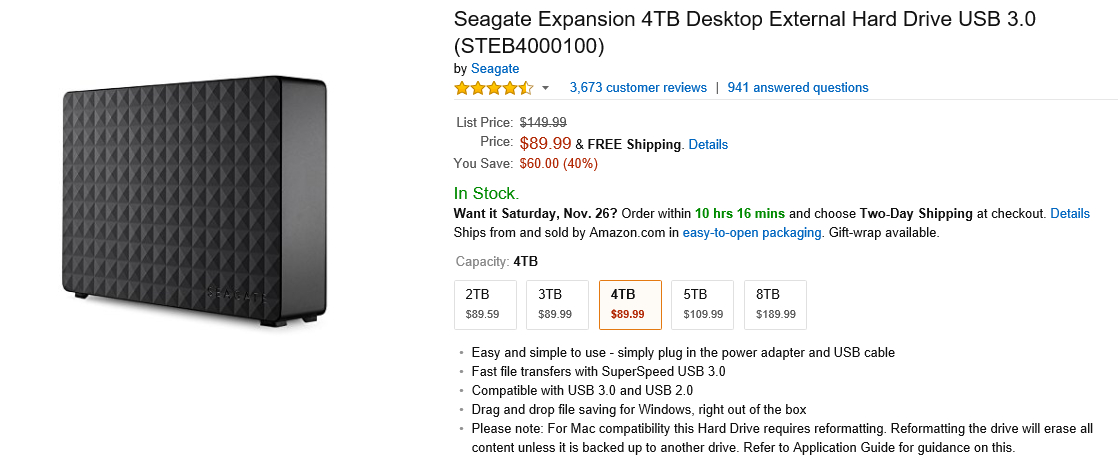Select the 4TB capacity option
This screenshot has width=1118, height=468.
click(x=630, y=304)
